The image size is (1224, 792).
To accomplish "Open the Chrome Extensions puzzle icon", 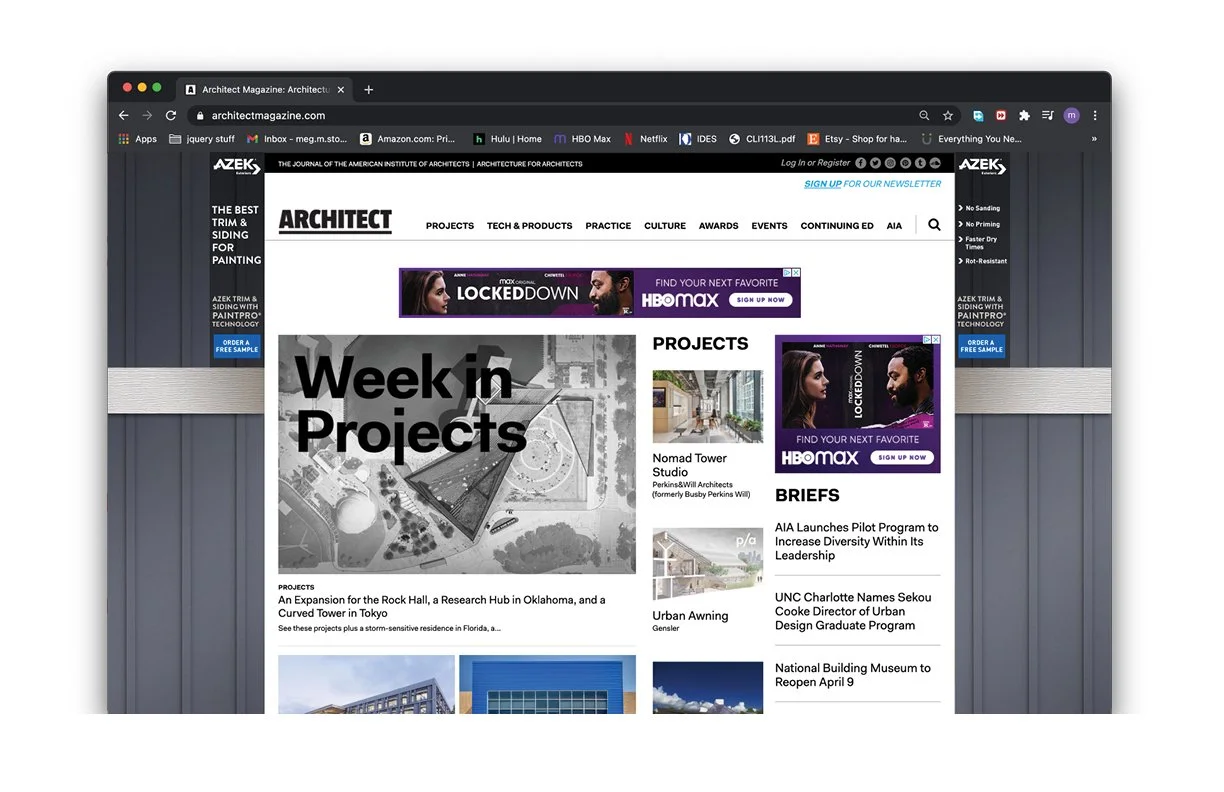I will coord(1024,116).
